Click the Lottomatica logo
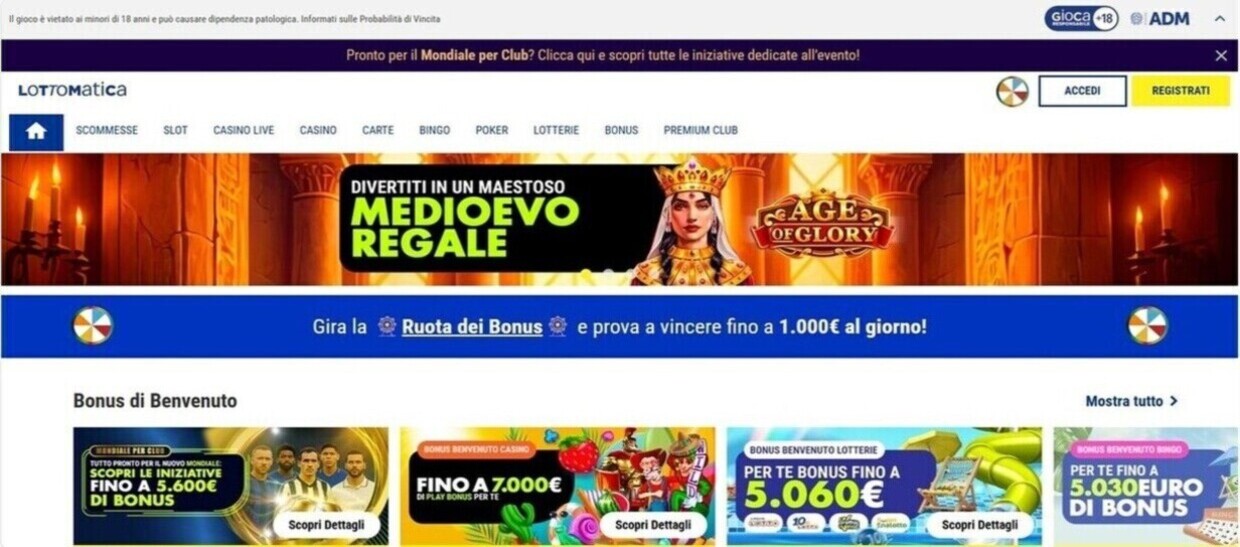 (x=72, y=90)
